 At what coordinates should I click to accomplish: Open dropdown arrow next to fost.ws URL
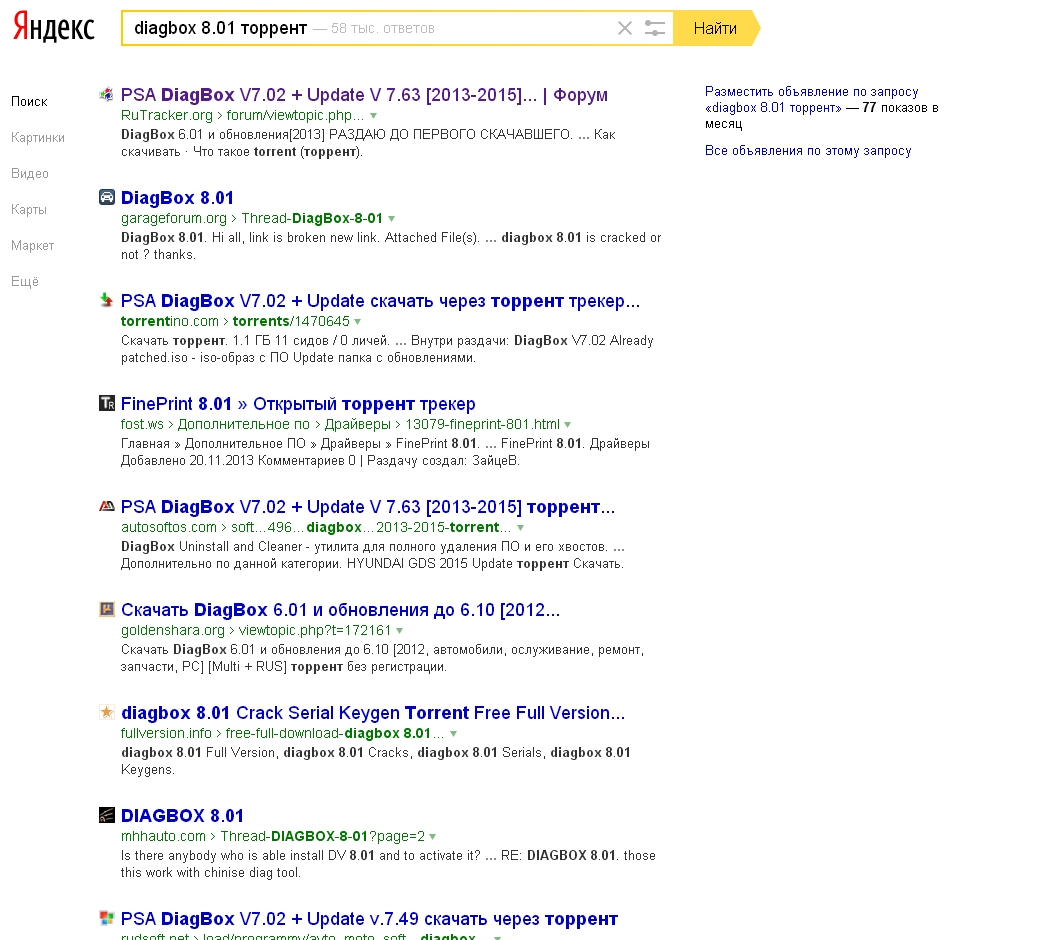point(567,425)
